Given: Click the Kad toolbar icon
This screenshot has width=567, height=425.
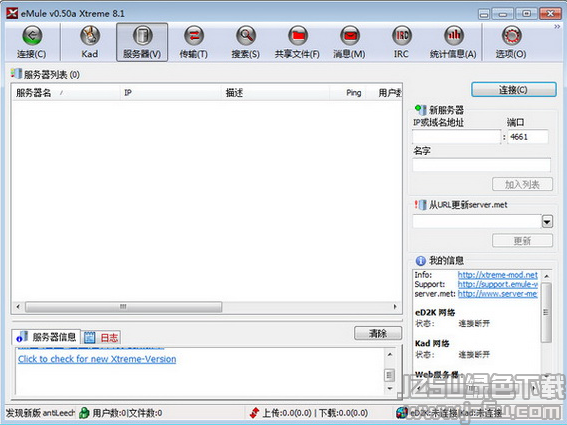Looking at the screenshot, I should click(89, 42).
